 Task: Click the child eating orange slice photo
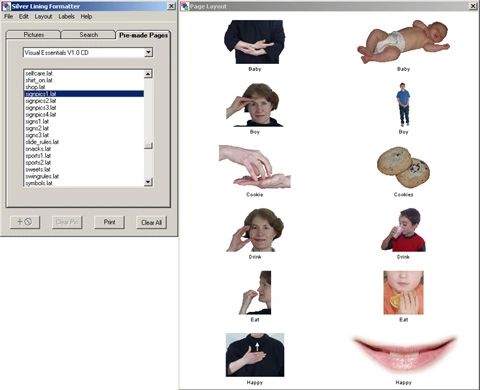[x=403, y=293]
